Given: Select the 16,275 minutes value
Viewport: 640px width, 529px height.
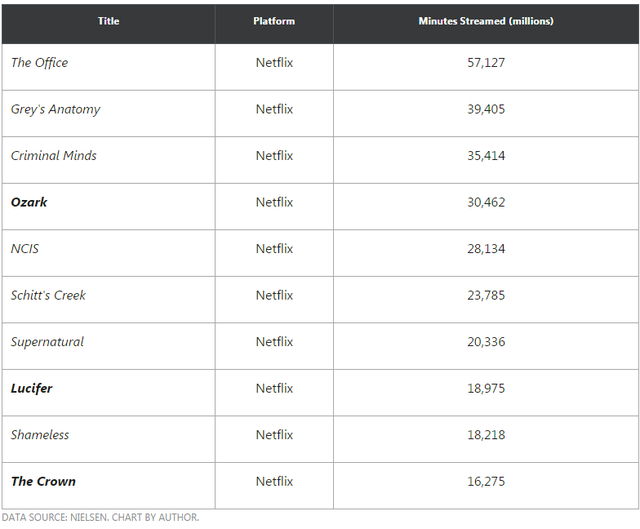Looking at the screenshot, I should click(486, 481).
